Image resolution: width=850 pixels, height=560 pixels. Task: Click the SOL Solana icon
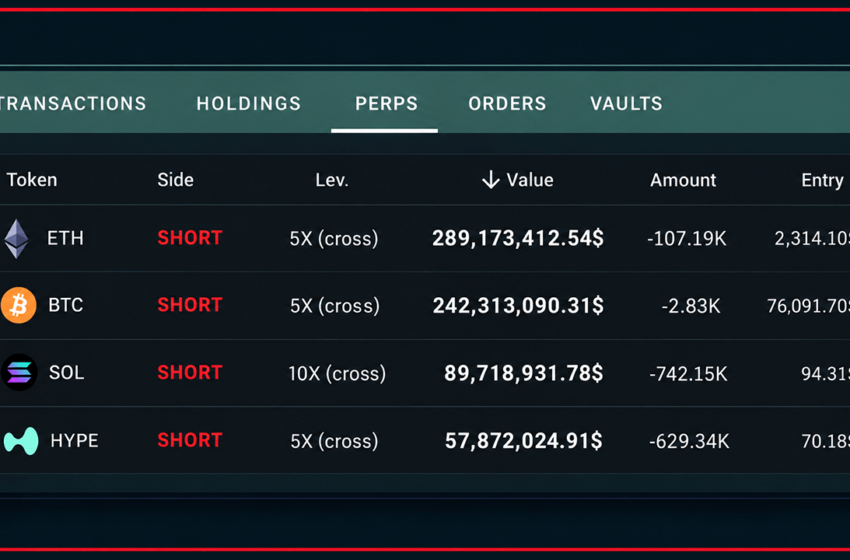pyautogui.click(x=20, y=372)
